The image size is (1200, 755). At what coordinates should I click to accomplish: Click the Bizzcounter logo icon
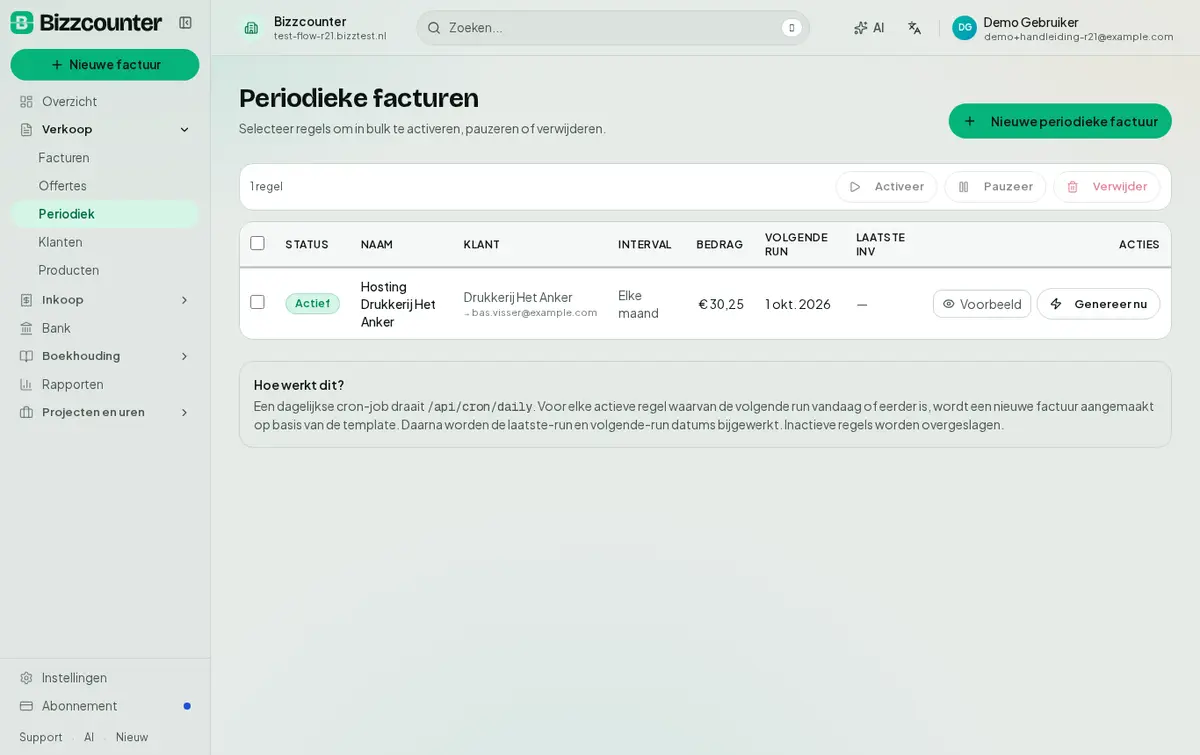[x=22, y=23]
